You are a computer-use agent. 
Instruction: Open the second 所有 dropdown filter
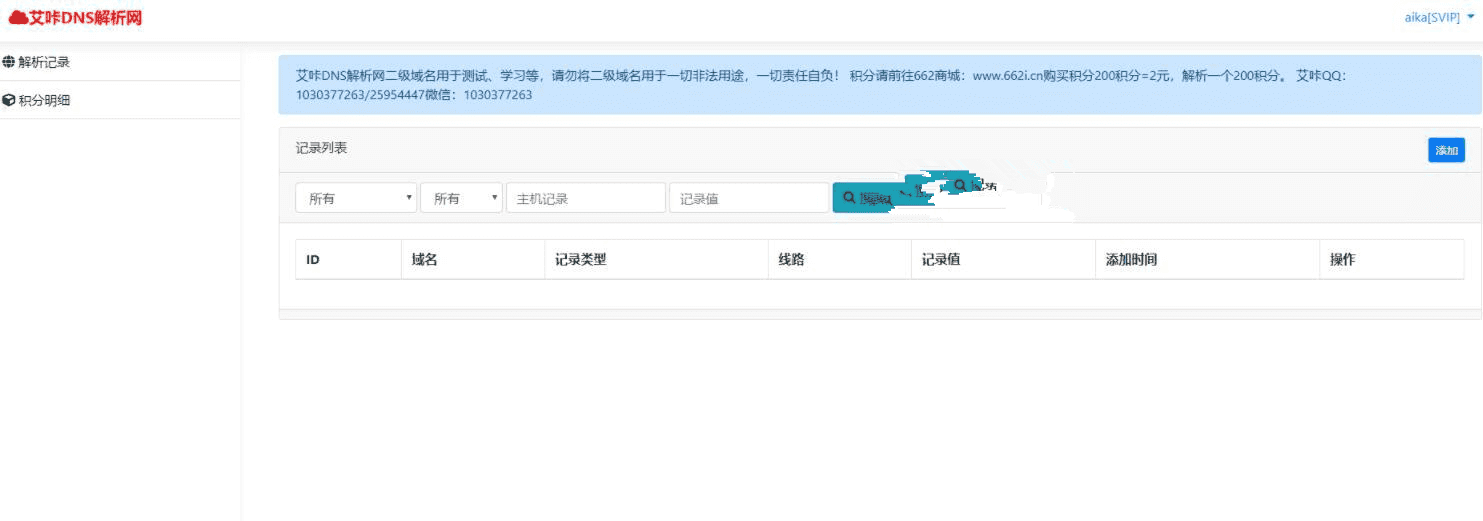click(x=461, y=198)
